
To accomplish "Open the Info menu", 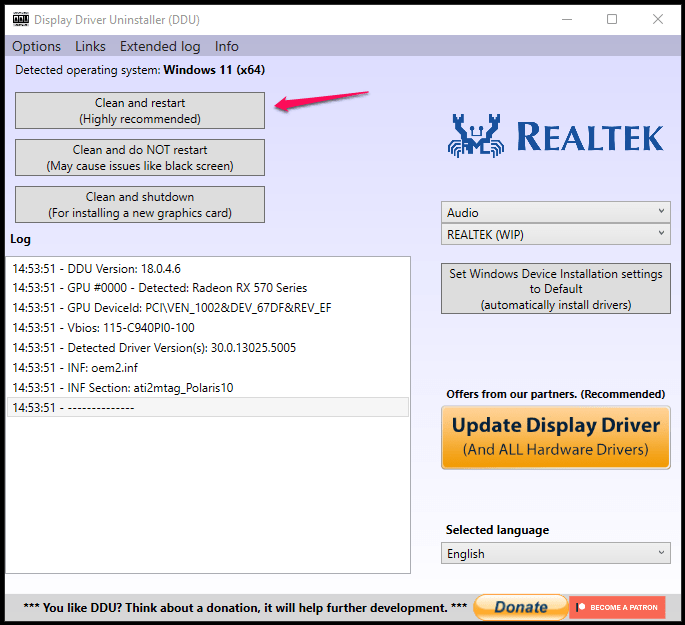I will [227, 46].
